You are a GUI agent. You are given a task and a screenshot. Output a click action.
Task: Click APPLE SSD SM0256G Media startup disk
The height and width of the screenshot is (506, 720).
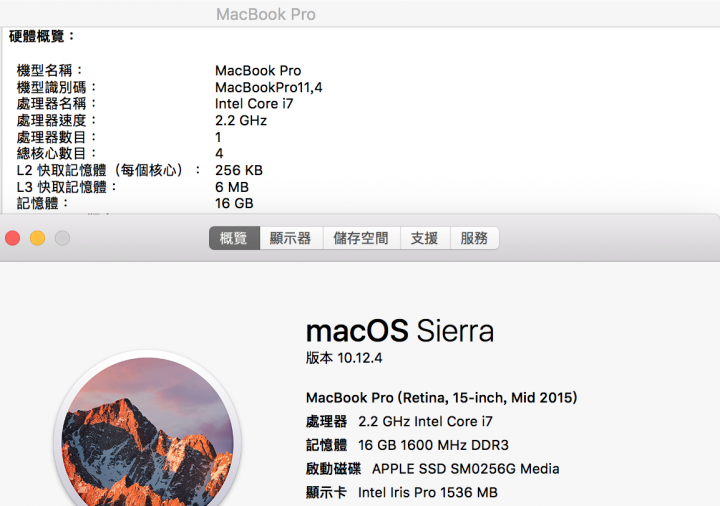point(433,469)
